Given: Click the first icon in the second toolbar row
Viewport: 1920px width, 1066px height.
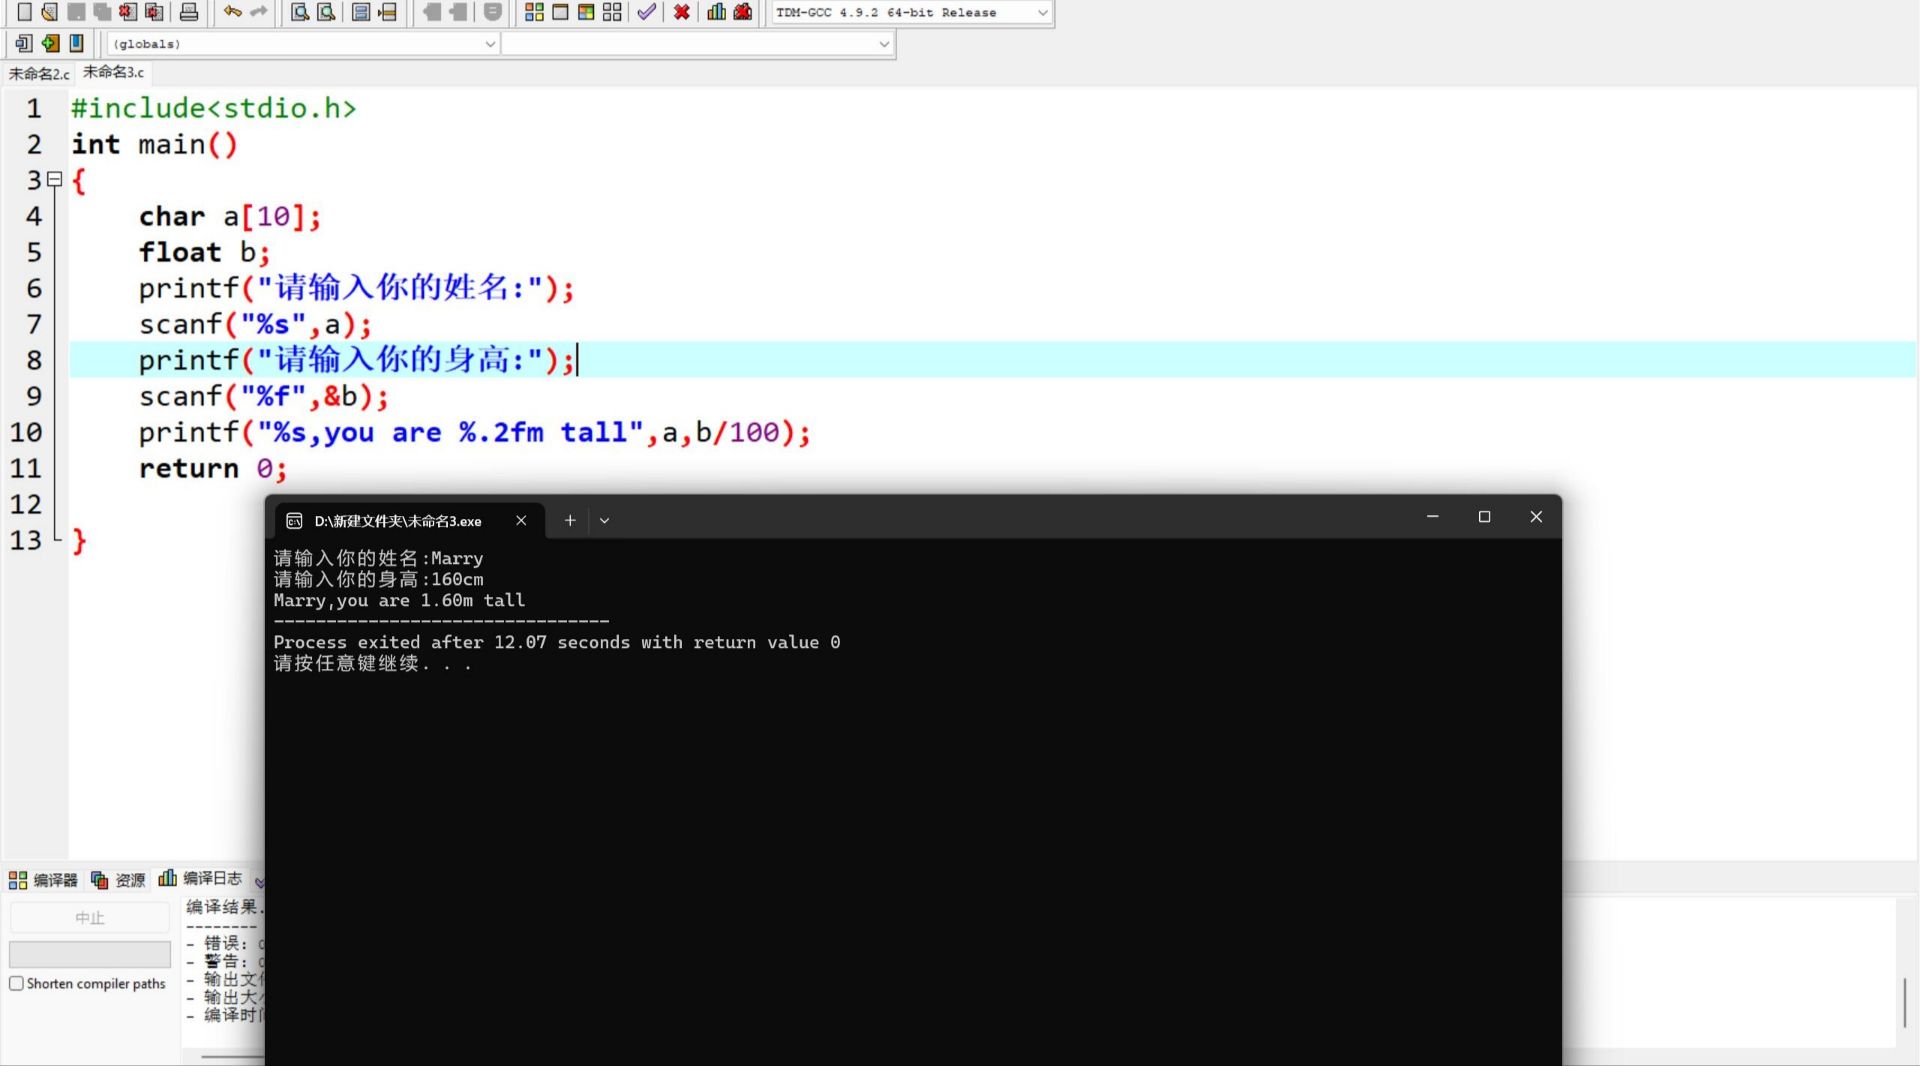Looking at the screenshot, I should click(x=24, y=43).
